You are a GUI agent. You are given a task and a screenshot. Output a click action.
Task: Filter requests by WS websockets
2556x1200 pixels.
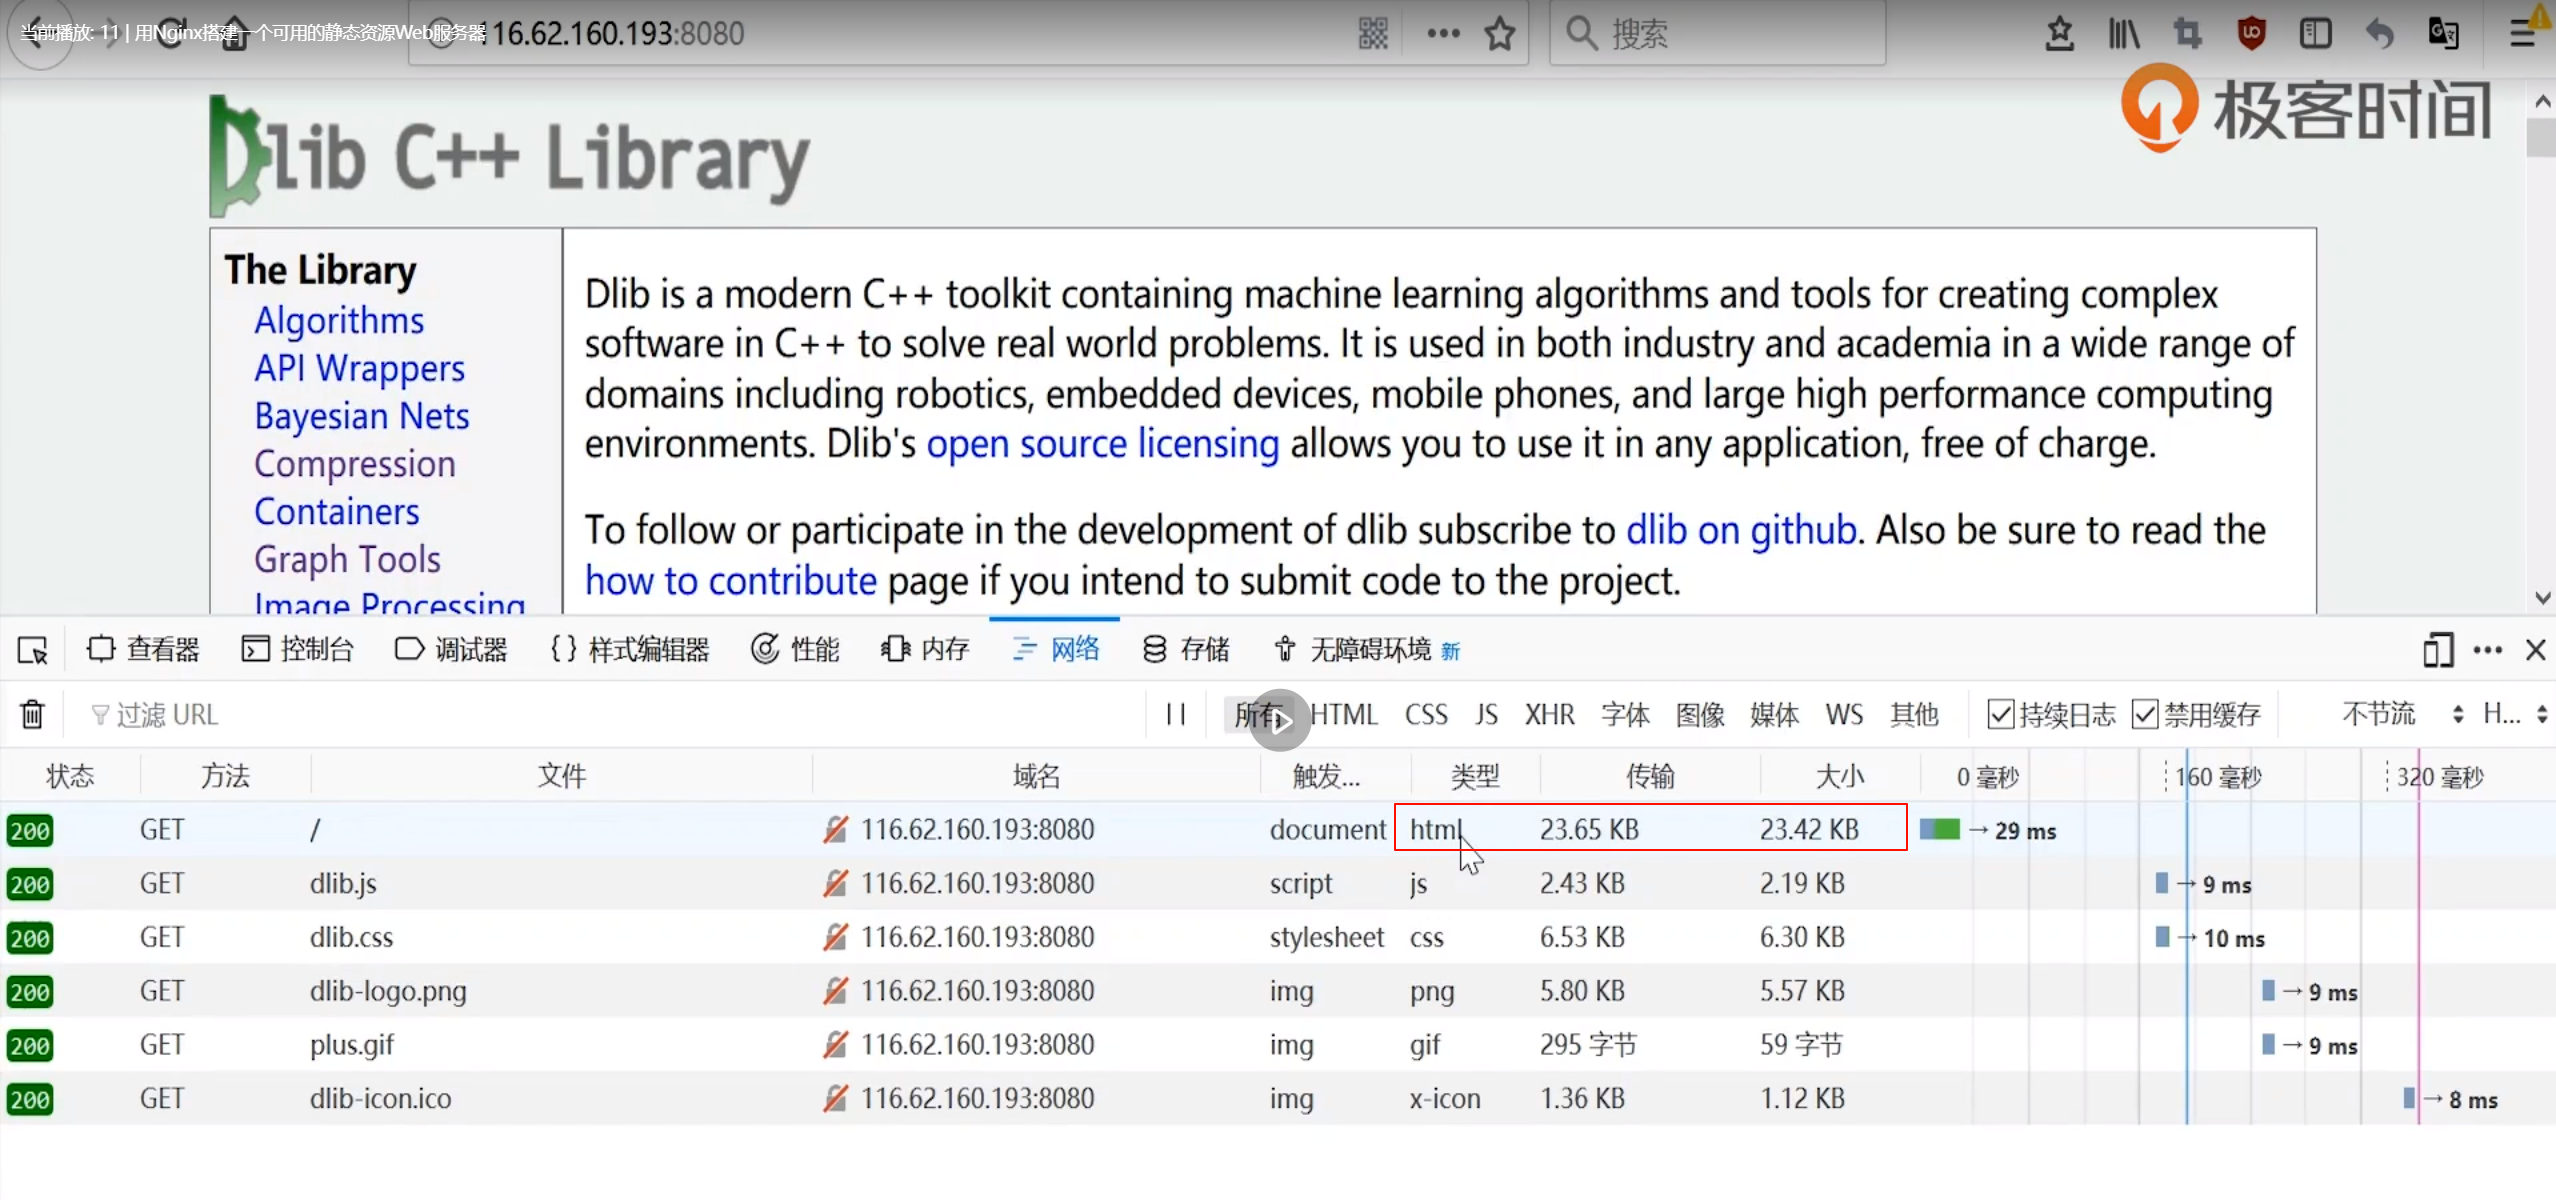point(1844,714)
